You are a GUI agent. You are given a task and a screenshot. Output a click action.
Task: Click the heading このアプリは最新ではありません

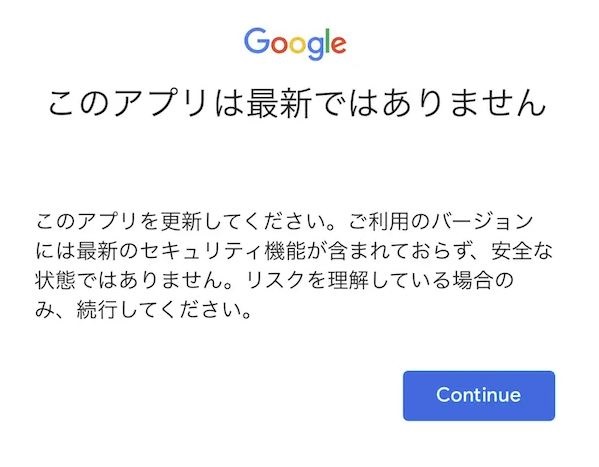(297, 103)
